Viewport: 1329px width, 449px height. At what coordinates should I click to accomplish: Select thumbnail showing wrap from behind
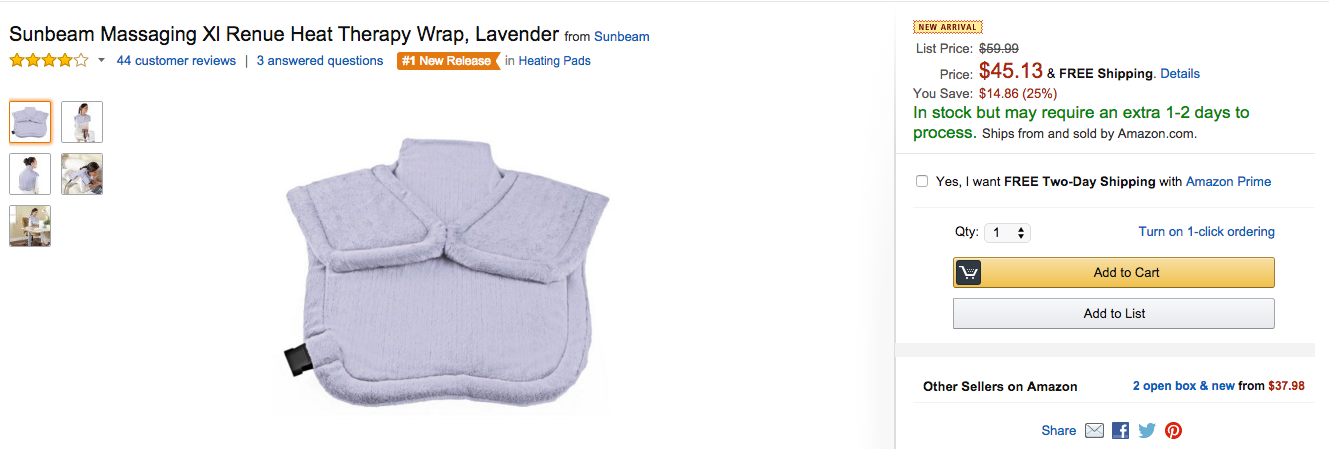point(30,174)
